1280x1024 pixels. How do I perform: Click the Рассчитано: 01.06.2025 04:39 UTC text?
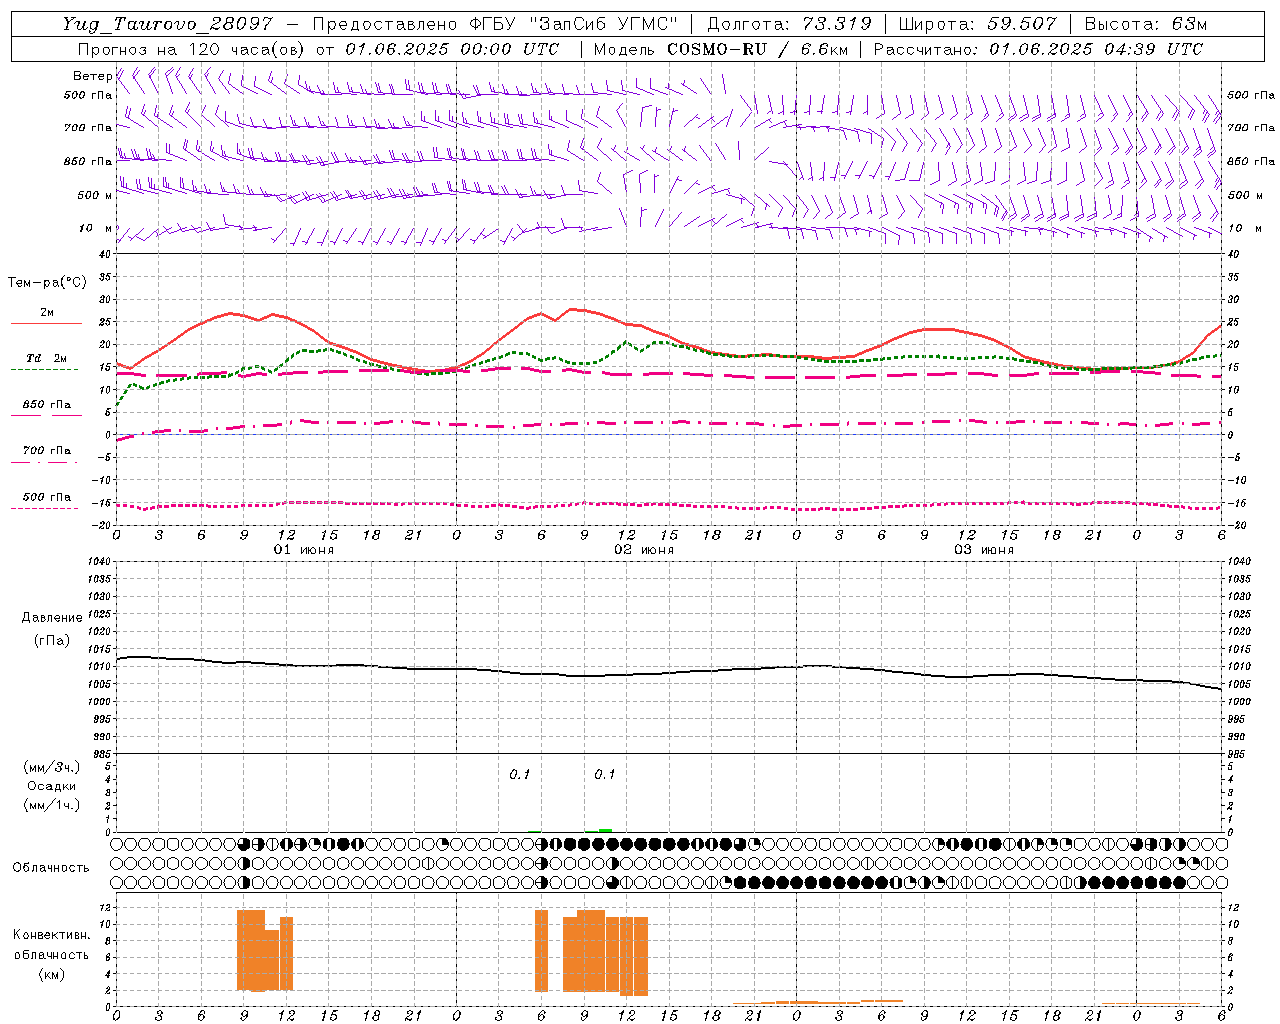point(1038,49)
